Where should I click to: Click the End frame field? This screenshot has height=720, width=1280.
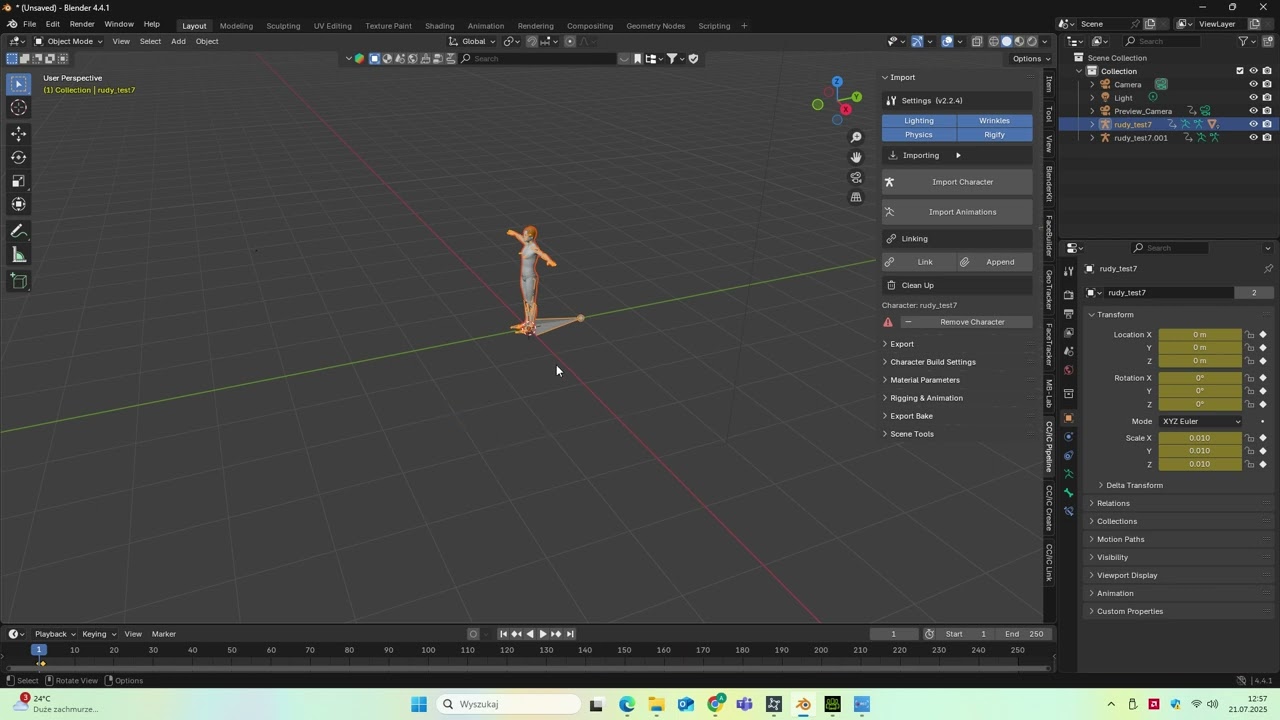point(1025,634)
